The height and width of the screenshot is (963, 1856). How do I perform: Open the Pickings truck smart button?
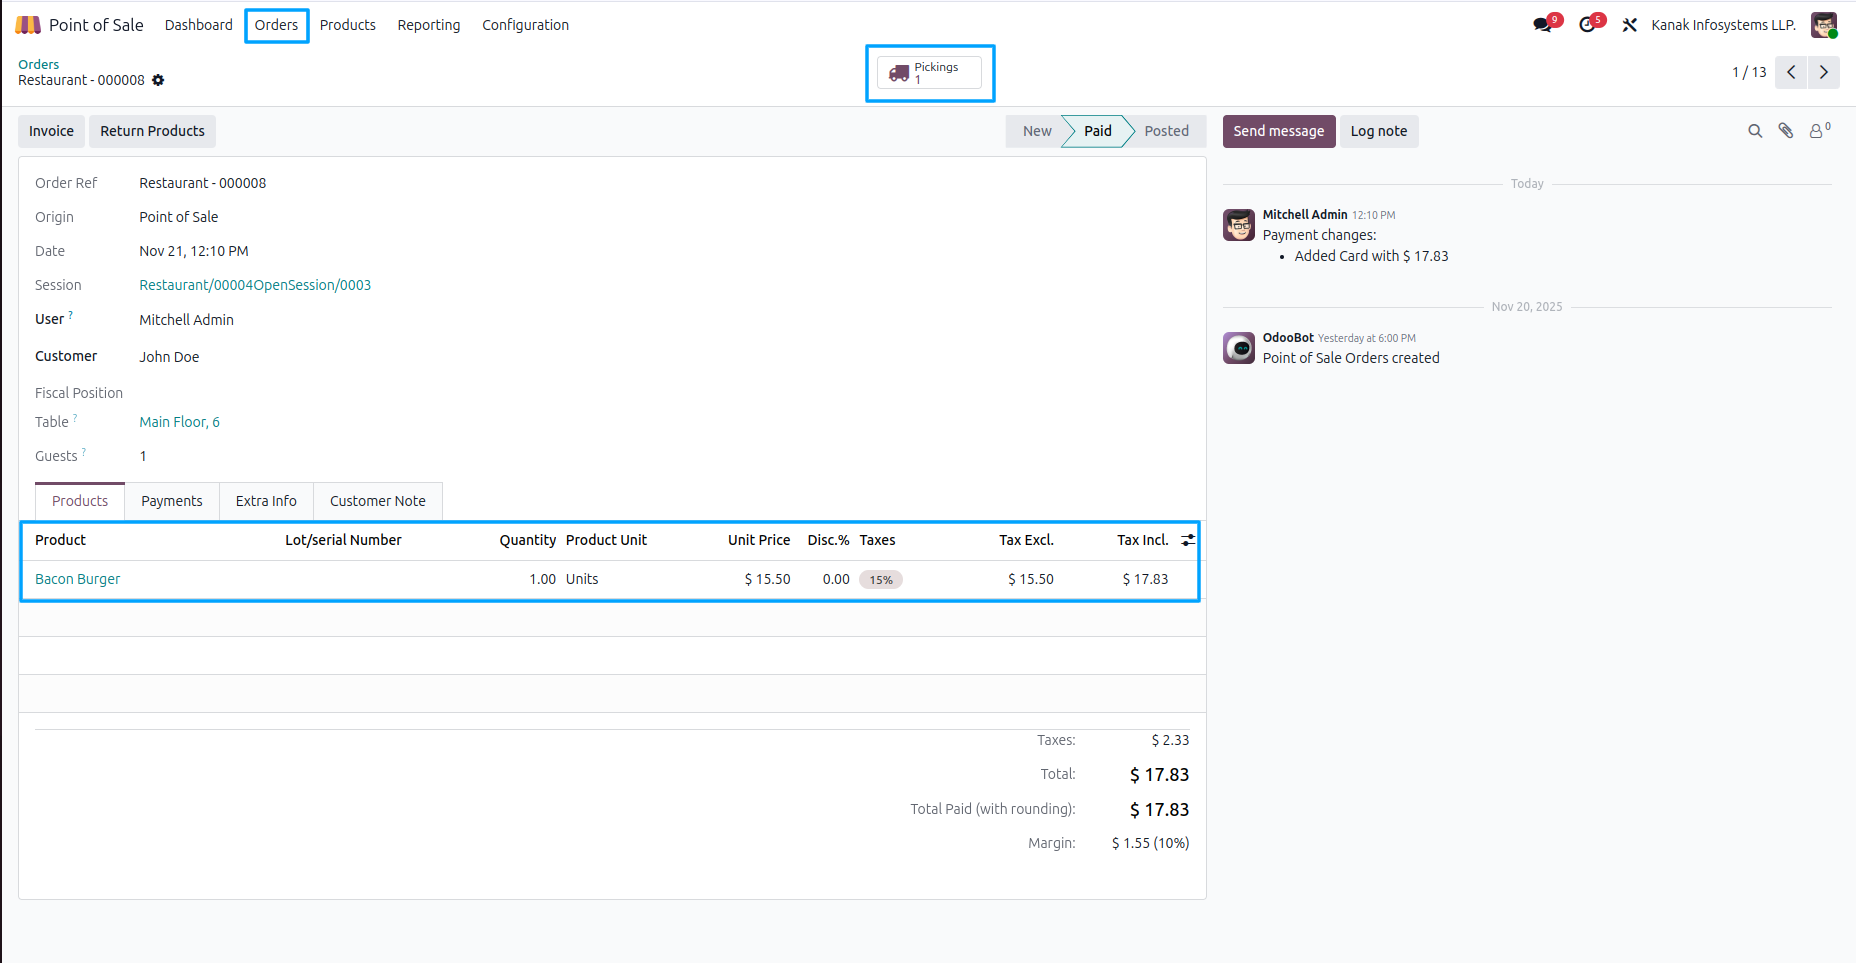click(929, 73)
